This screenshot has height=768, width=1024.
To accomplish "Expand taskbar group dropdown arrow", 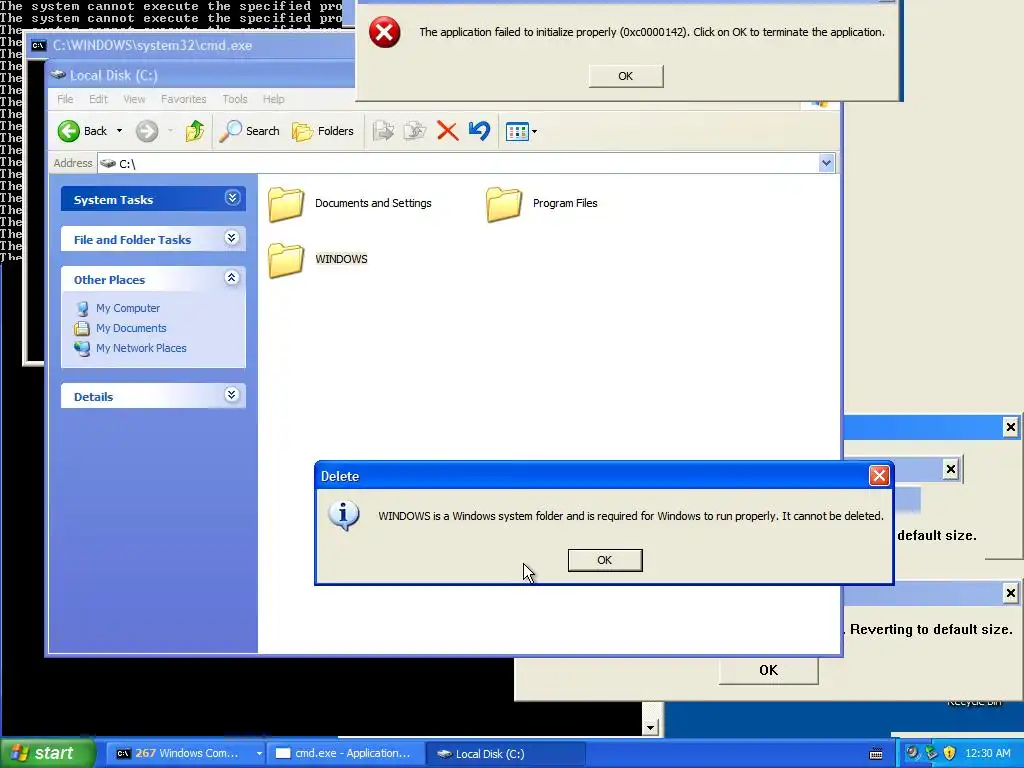I will 259,754.
